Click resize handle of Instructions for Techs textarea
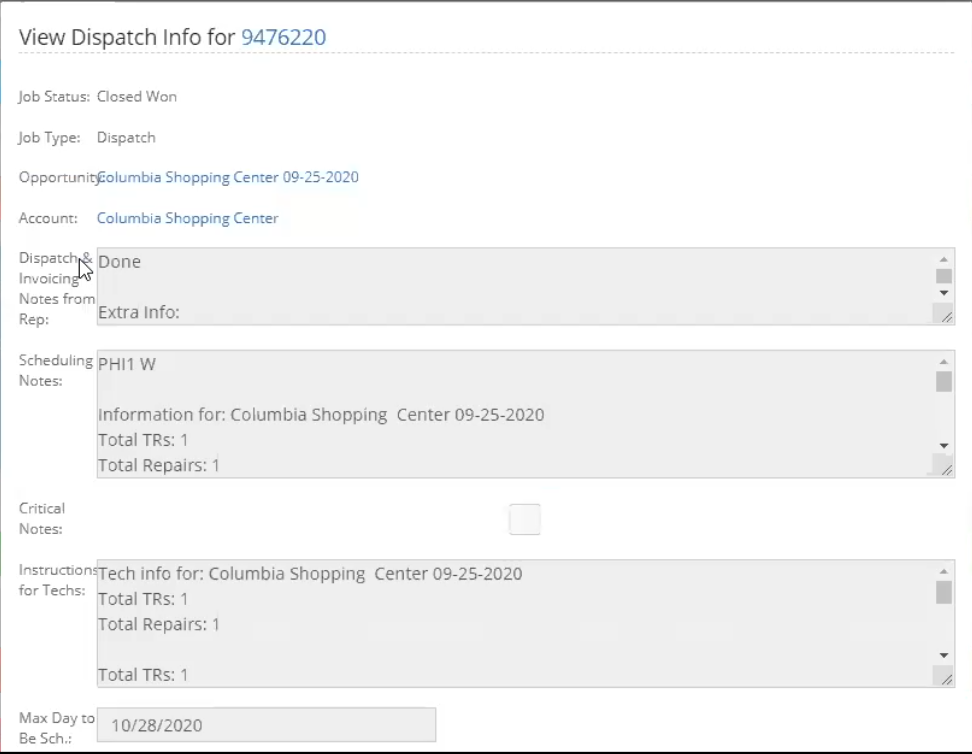The height and width of the screenshot is (754, 972). click(x=944, y=676)
